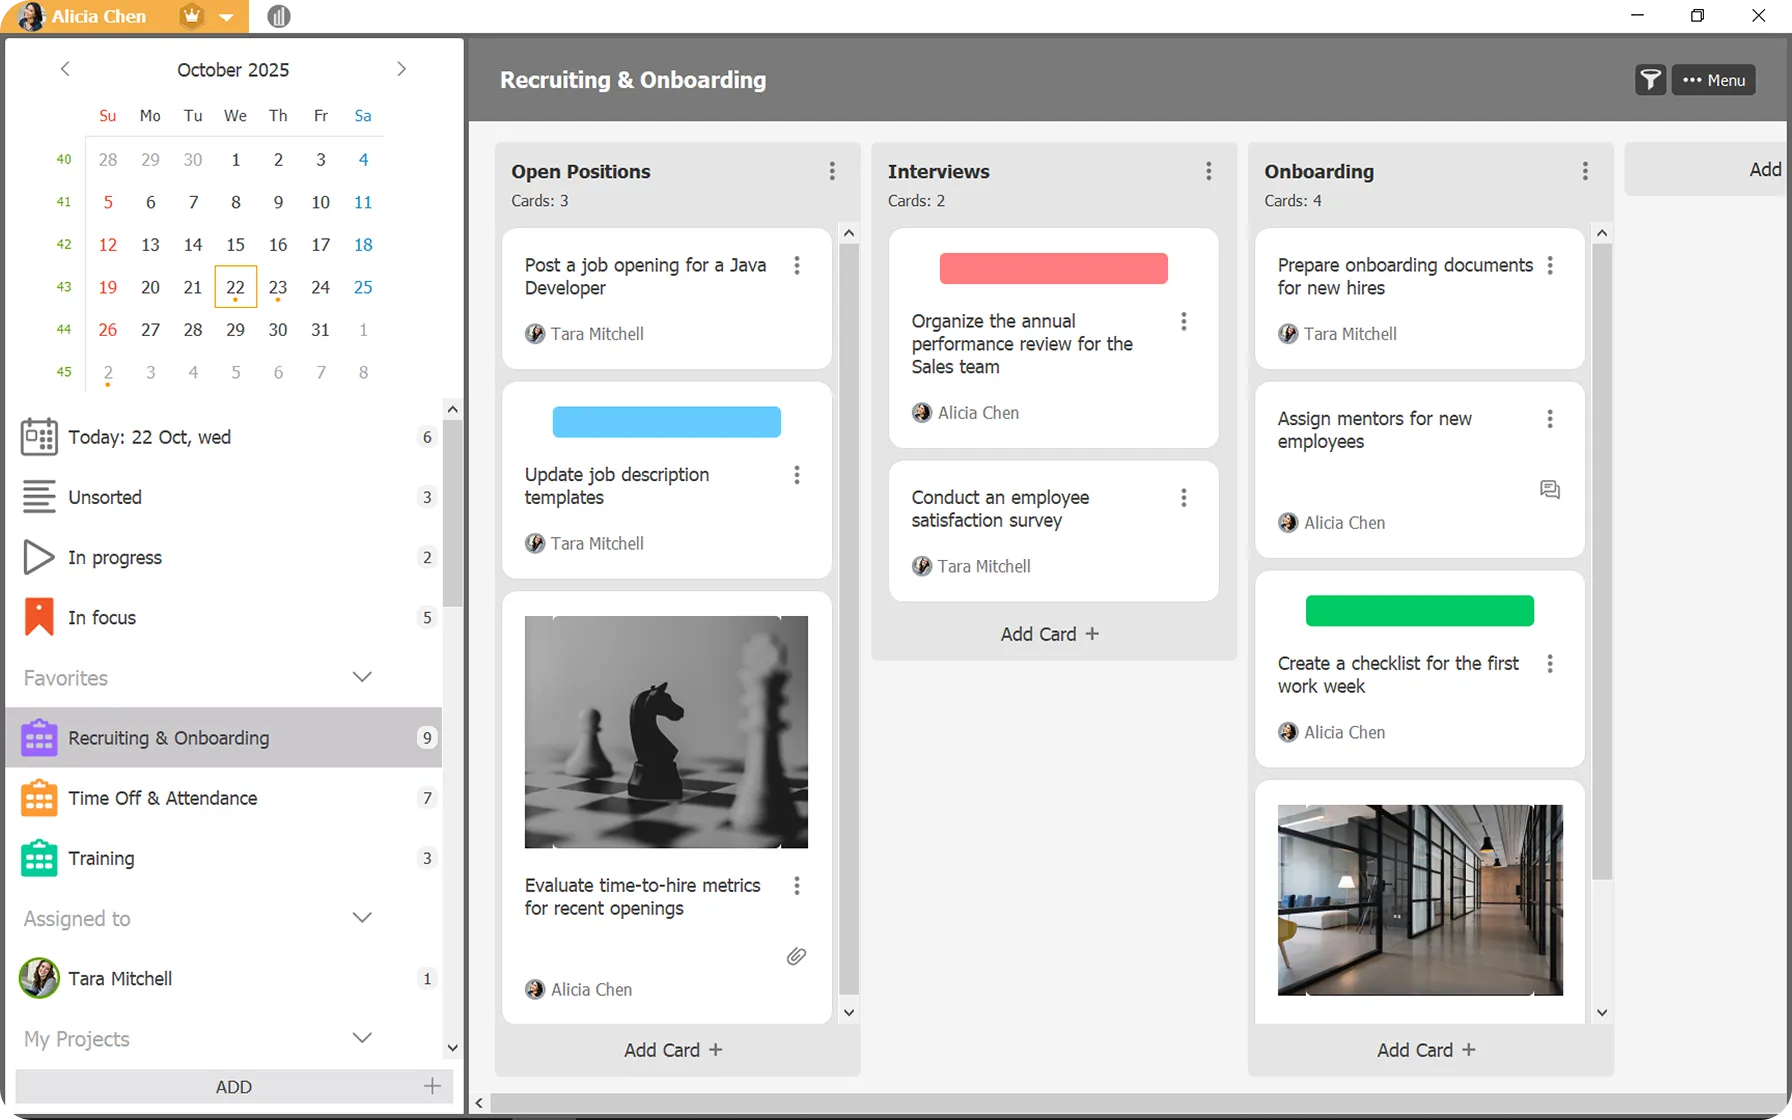
Task: Open Open Positions column options menu
Action: coord(832,171)
